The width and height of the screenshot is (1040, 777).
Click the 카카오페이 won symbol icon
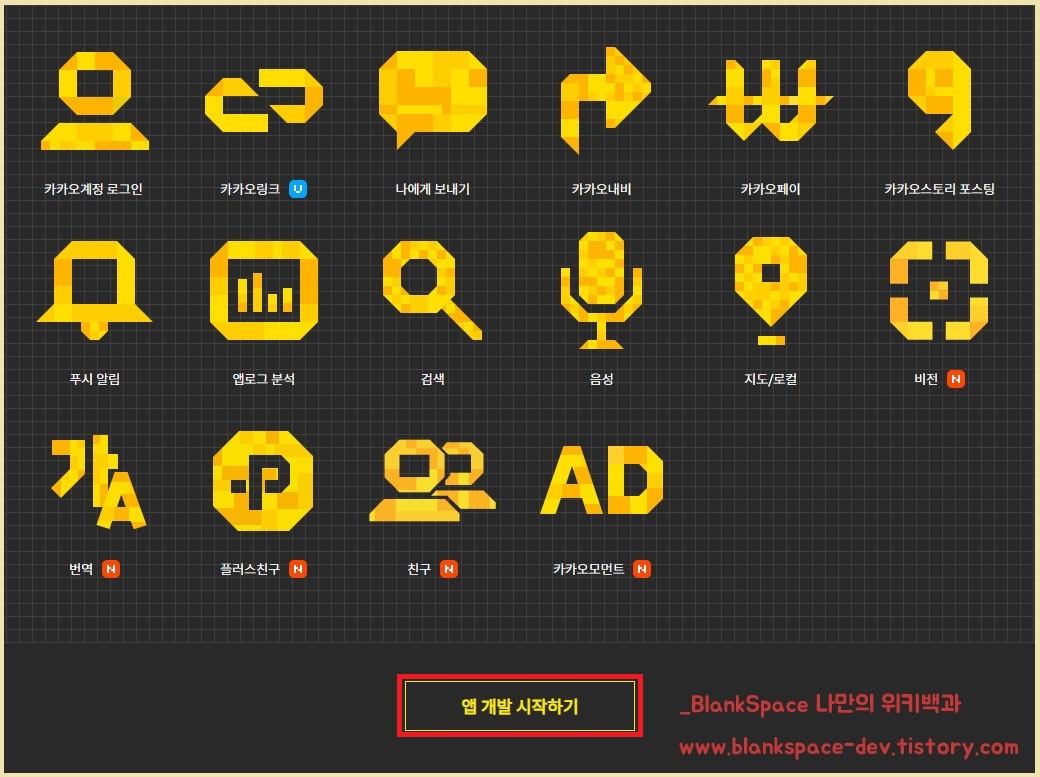(x=771, y=100)
